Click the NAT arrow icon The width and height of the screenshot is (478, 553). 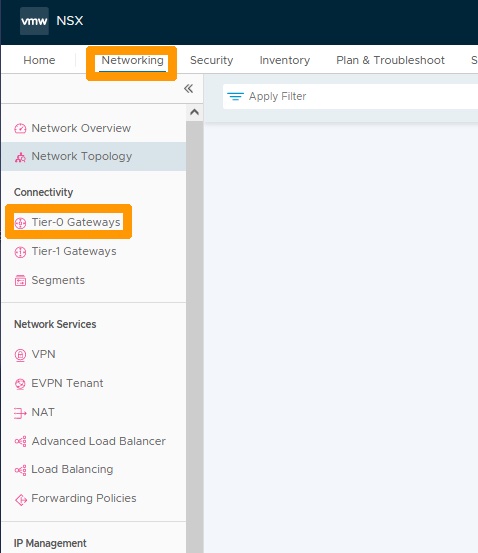tap(20, 413)
